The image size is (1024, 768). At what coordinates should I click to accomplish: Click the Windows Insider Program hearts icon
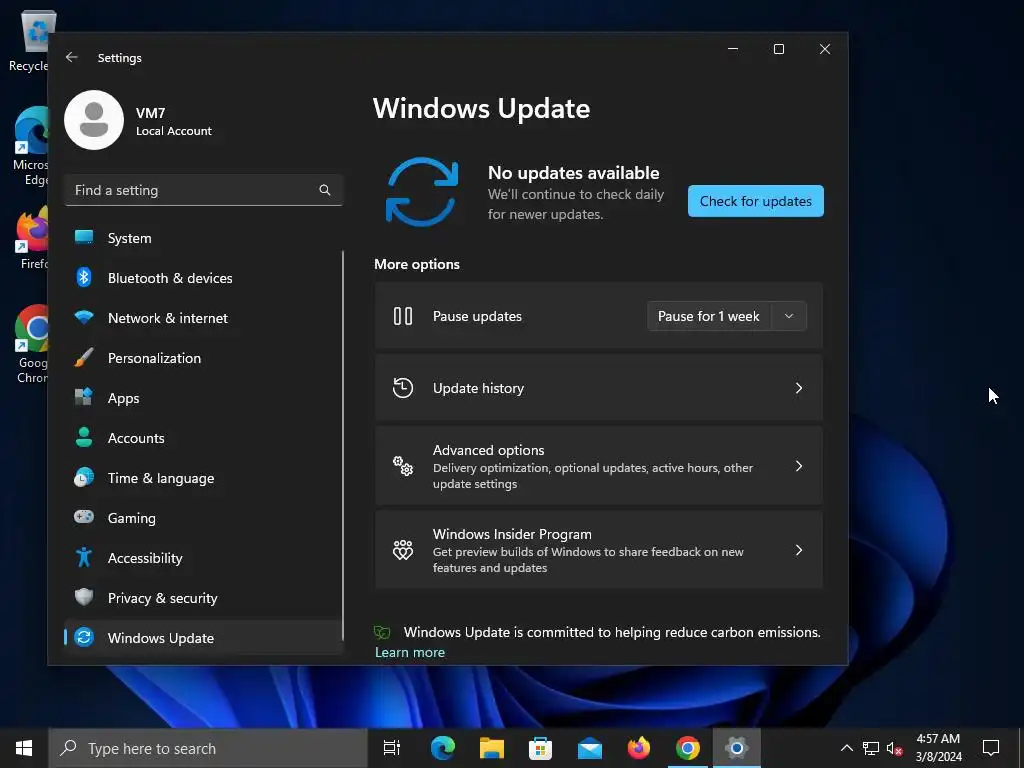coord(403,550)
